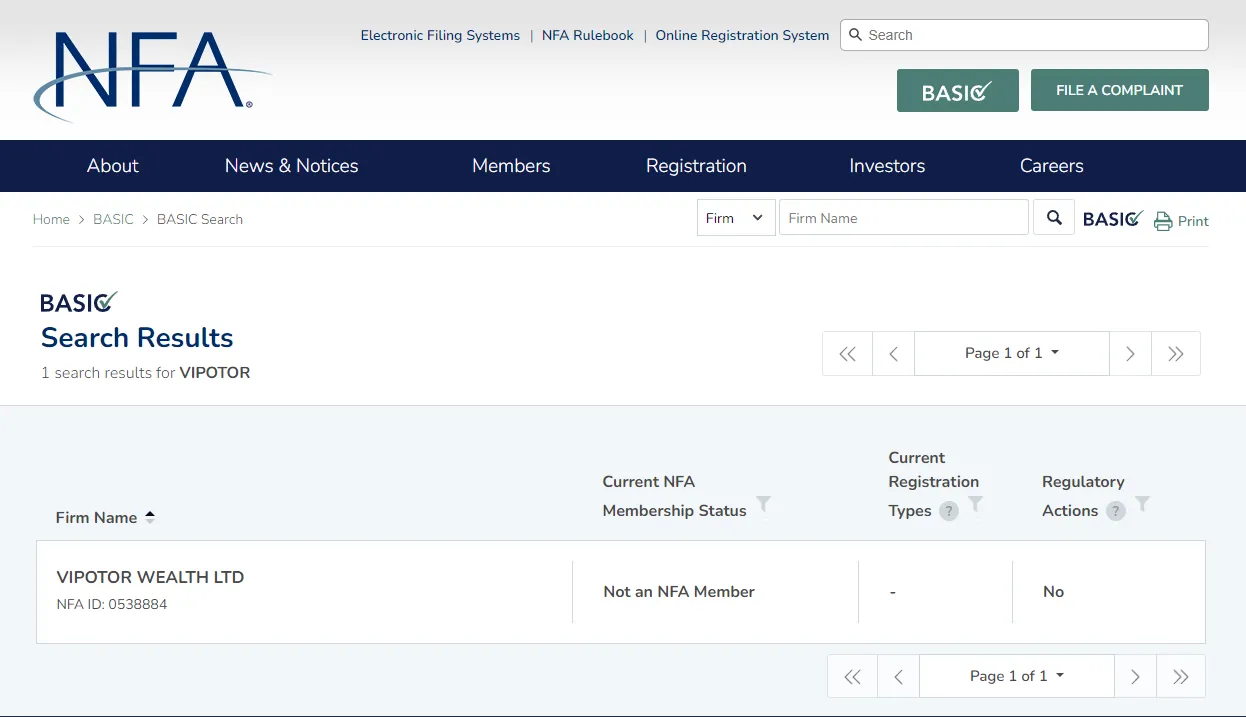The height and width of the screenshot is (717, 1246).
Task: Open filter for Regulatory Actions
Action: coord(1143,503)
